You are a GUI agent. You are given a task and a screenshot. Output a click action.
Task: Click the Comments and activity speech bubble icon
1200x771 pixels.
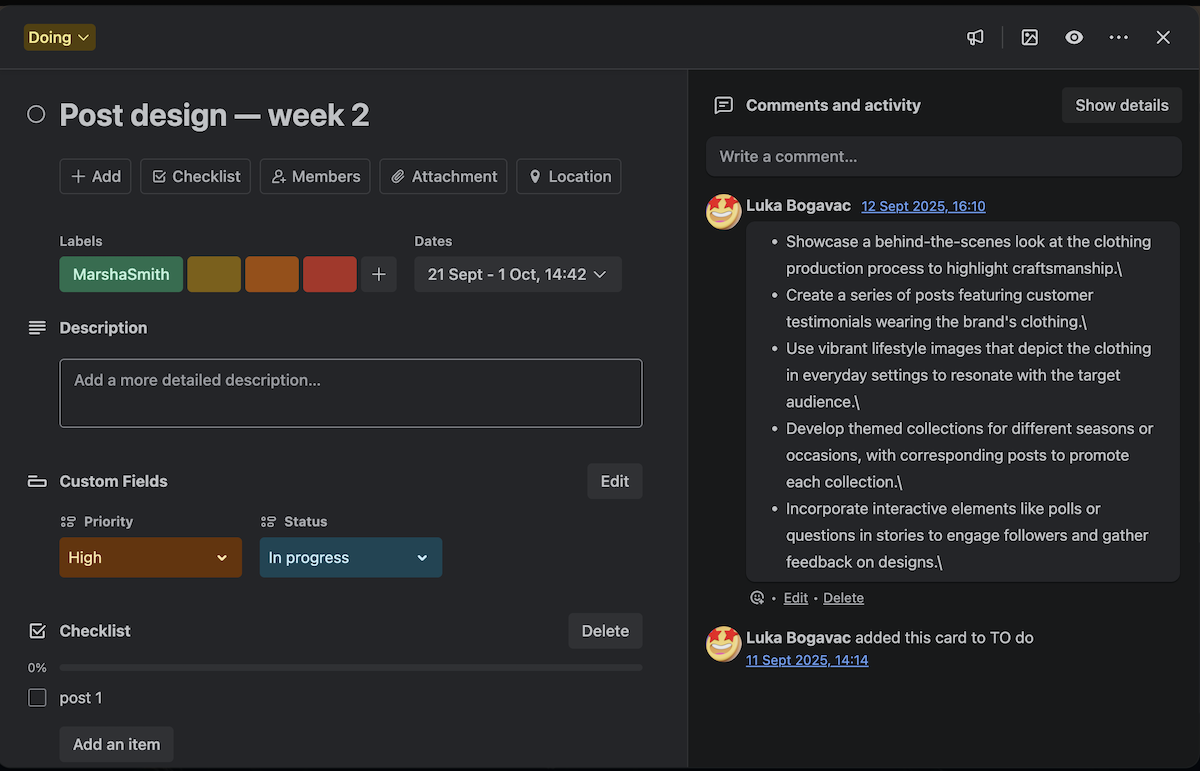pyautogui.click(x=723, y=105)
